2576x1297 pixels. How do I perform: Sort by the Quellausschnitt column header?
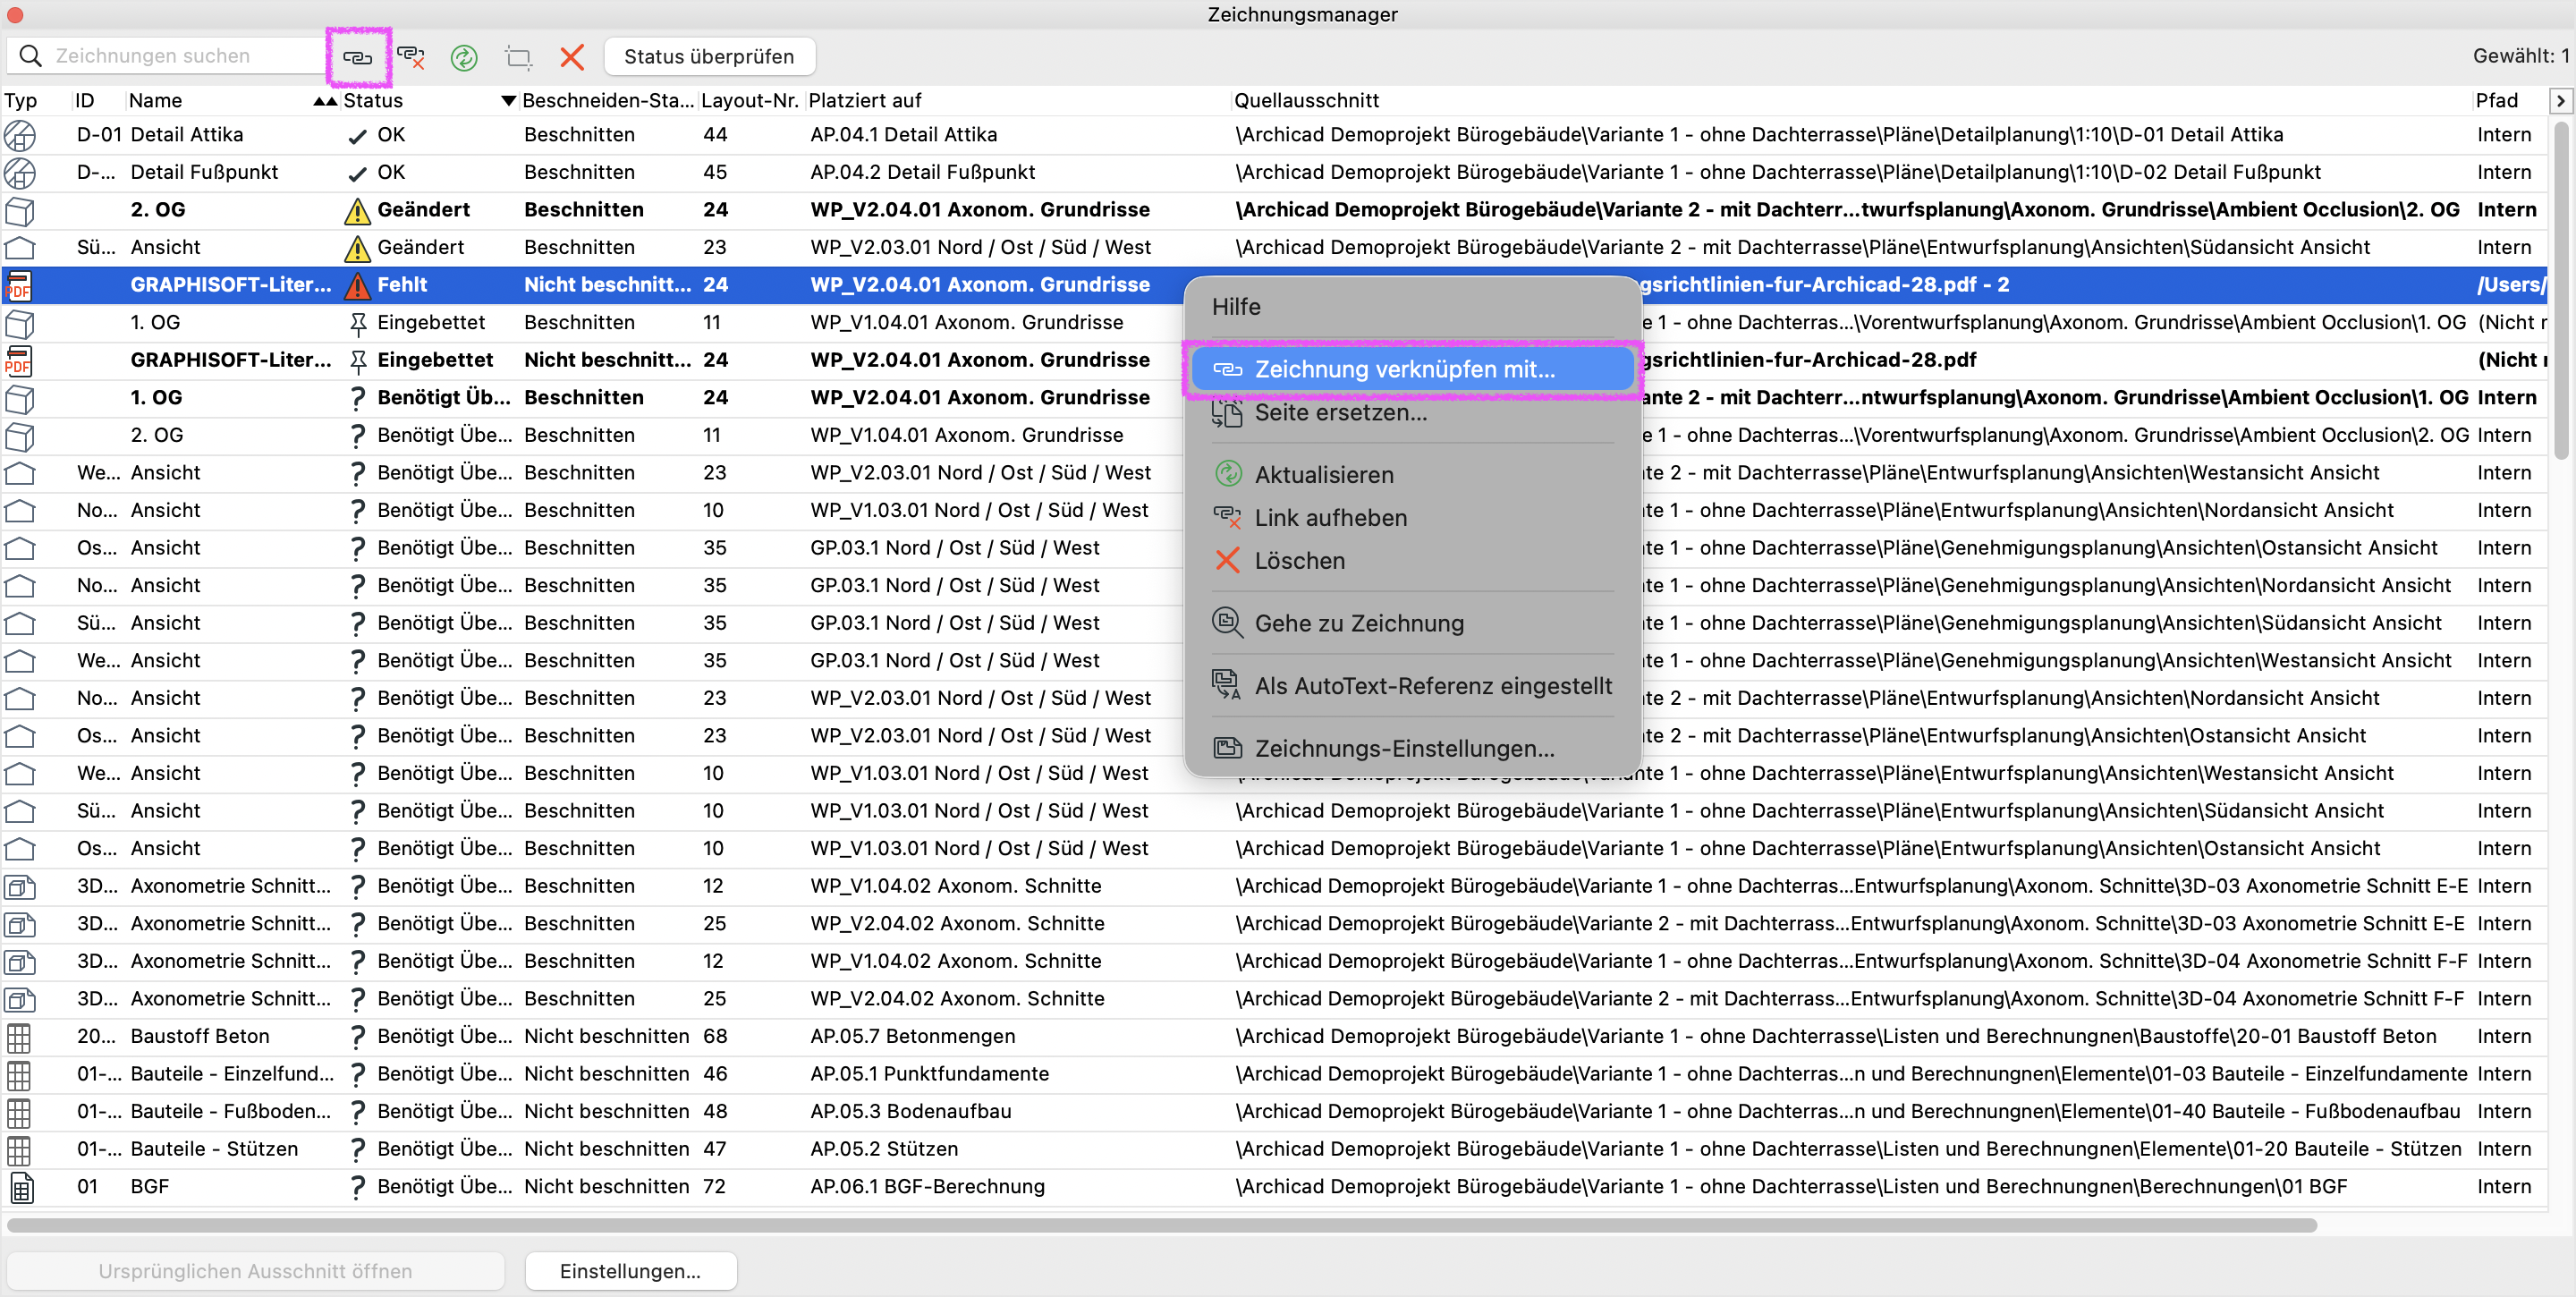click(1306, 100)
